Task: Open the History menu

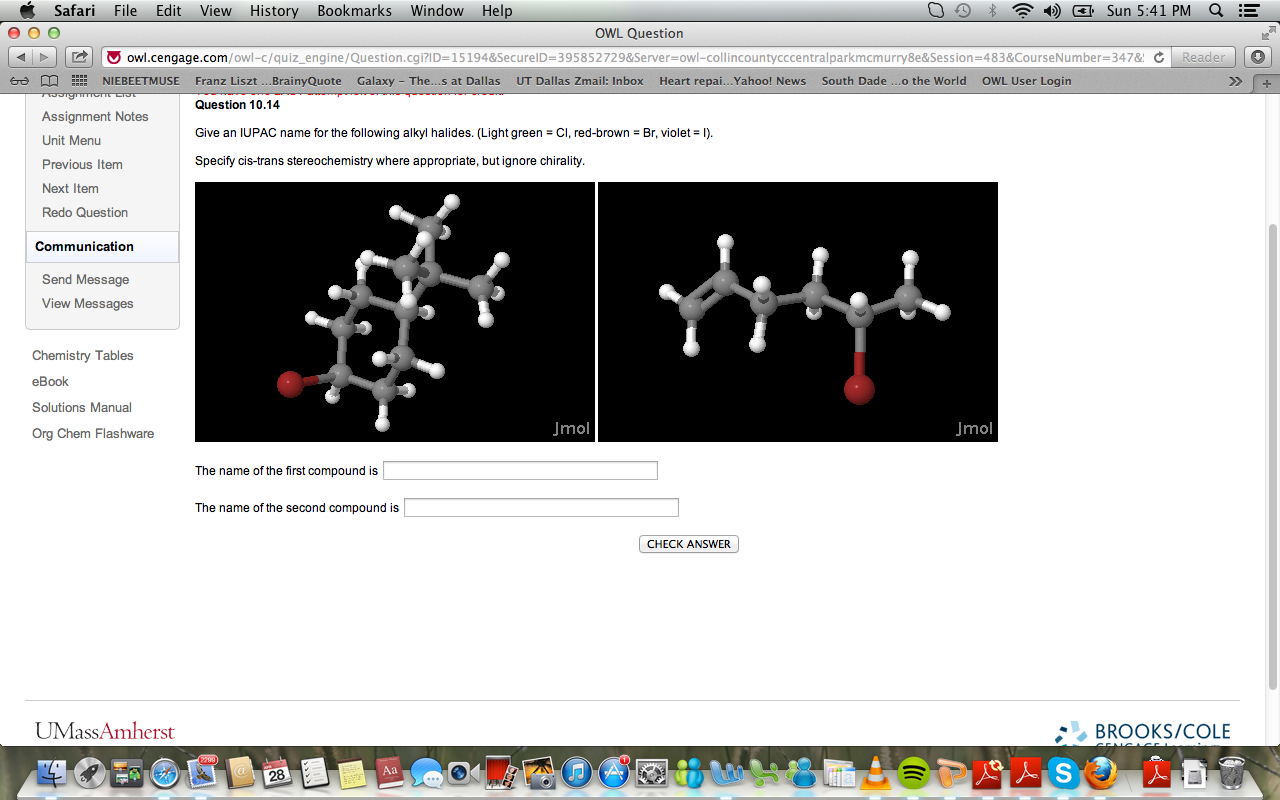Action: coord(273,11)
